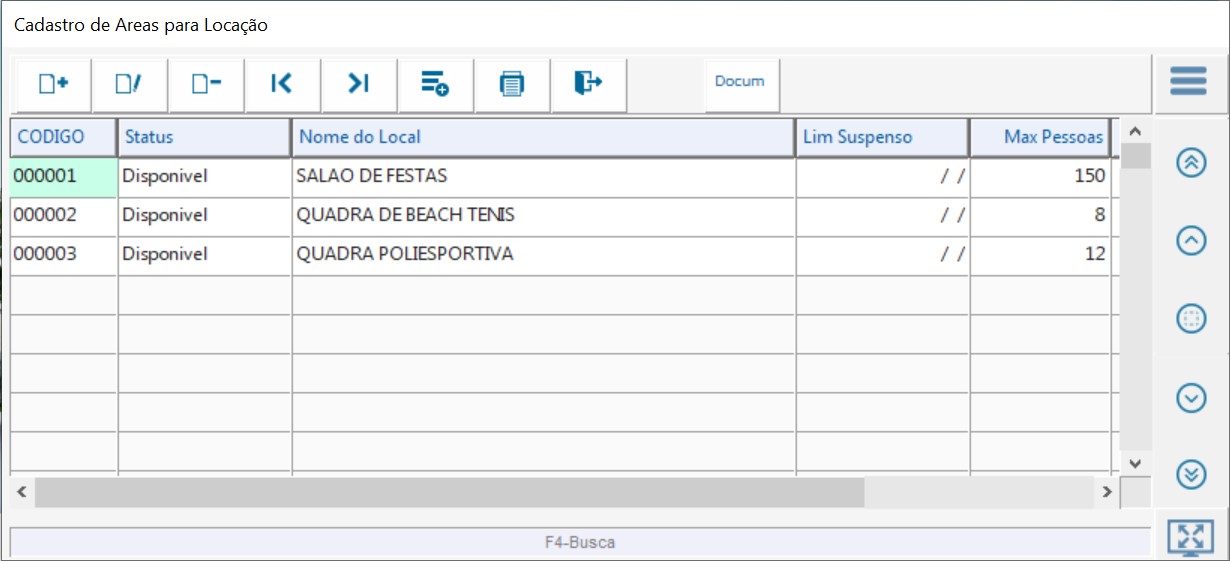Exit the form with door icon

[x=588, y=85]
